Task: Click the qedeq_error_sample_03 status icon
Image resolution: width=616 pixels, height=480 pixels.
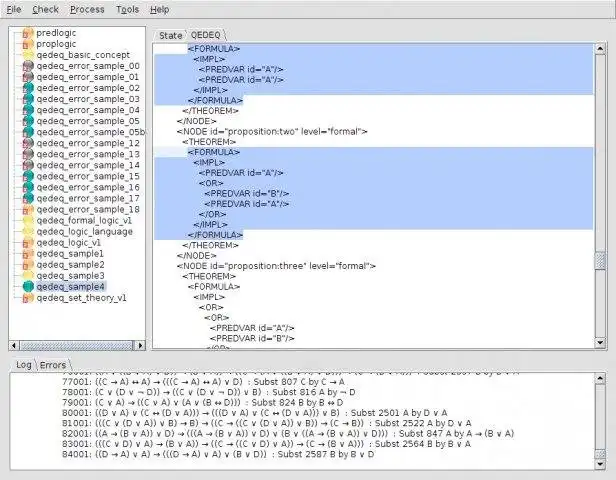Action: (28, 99)
